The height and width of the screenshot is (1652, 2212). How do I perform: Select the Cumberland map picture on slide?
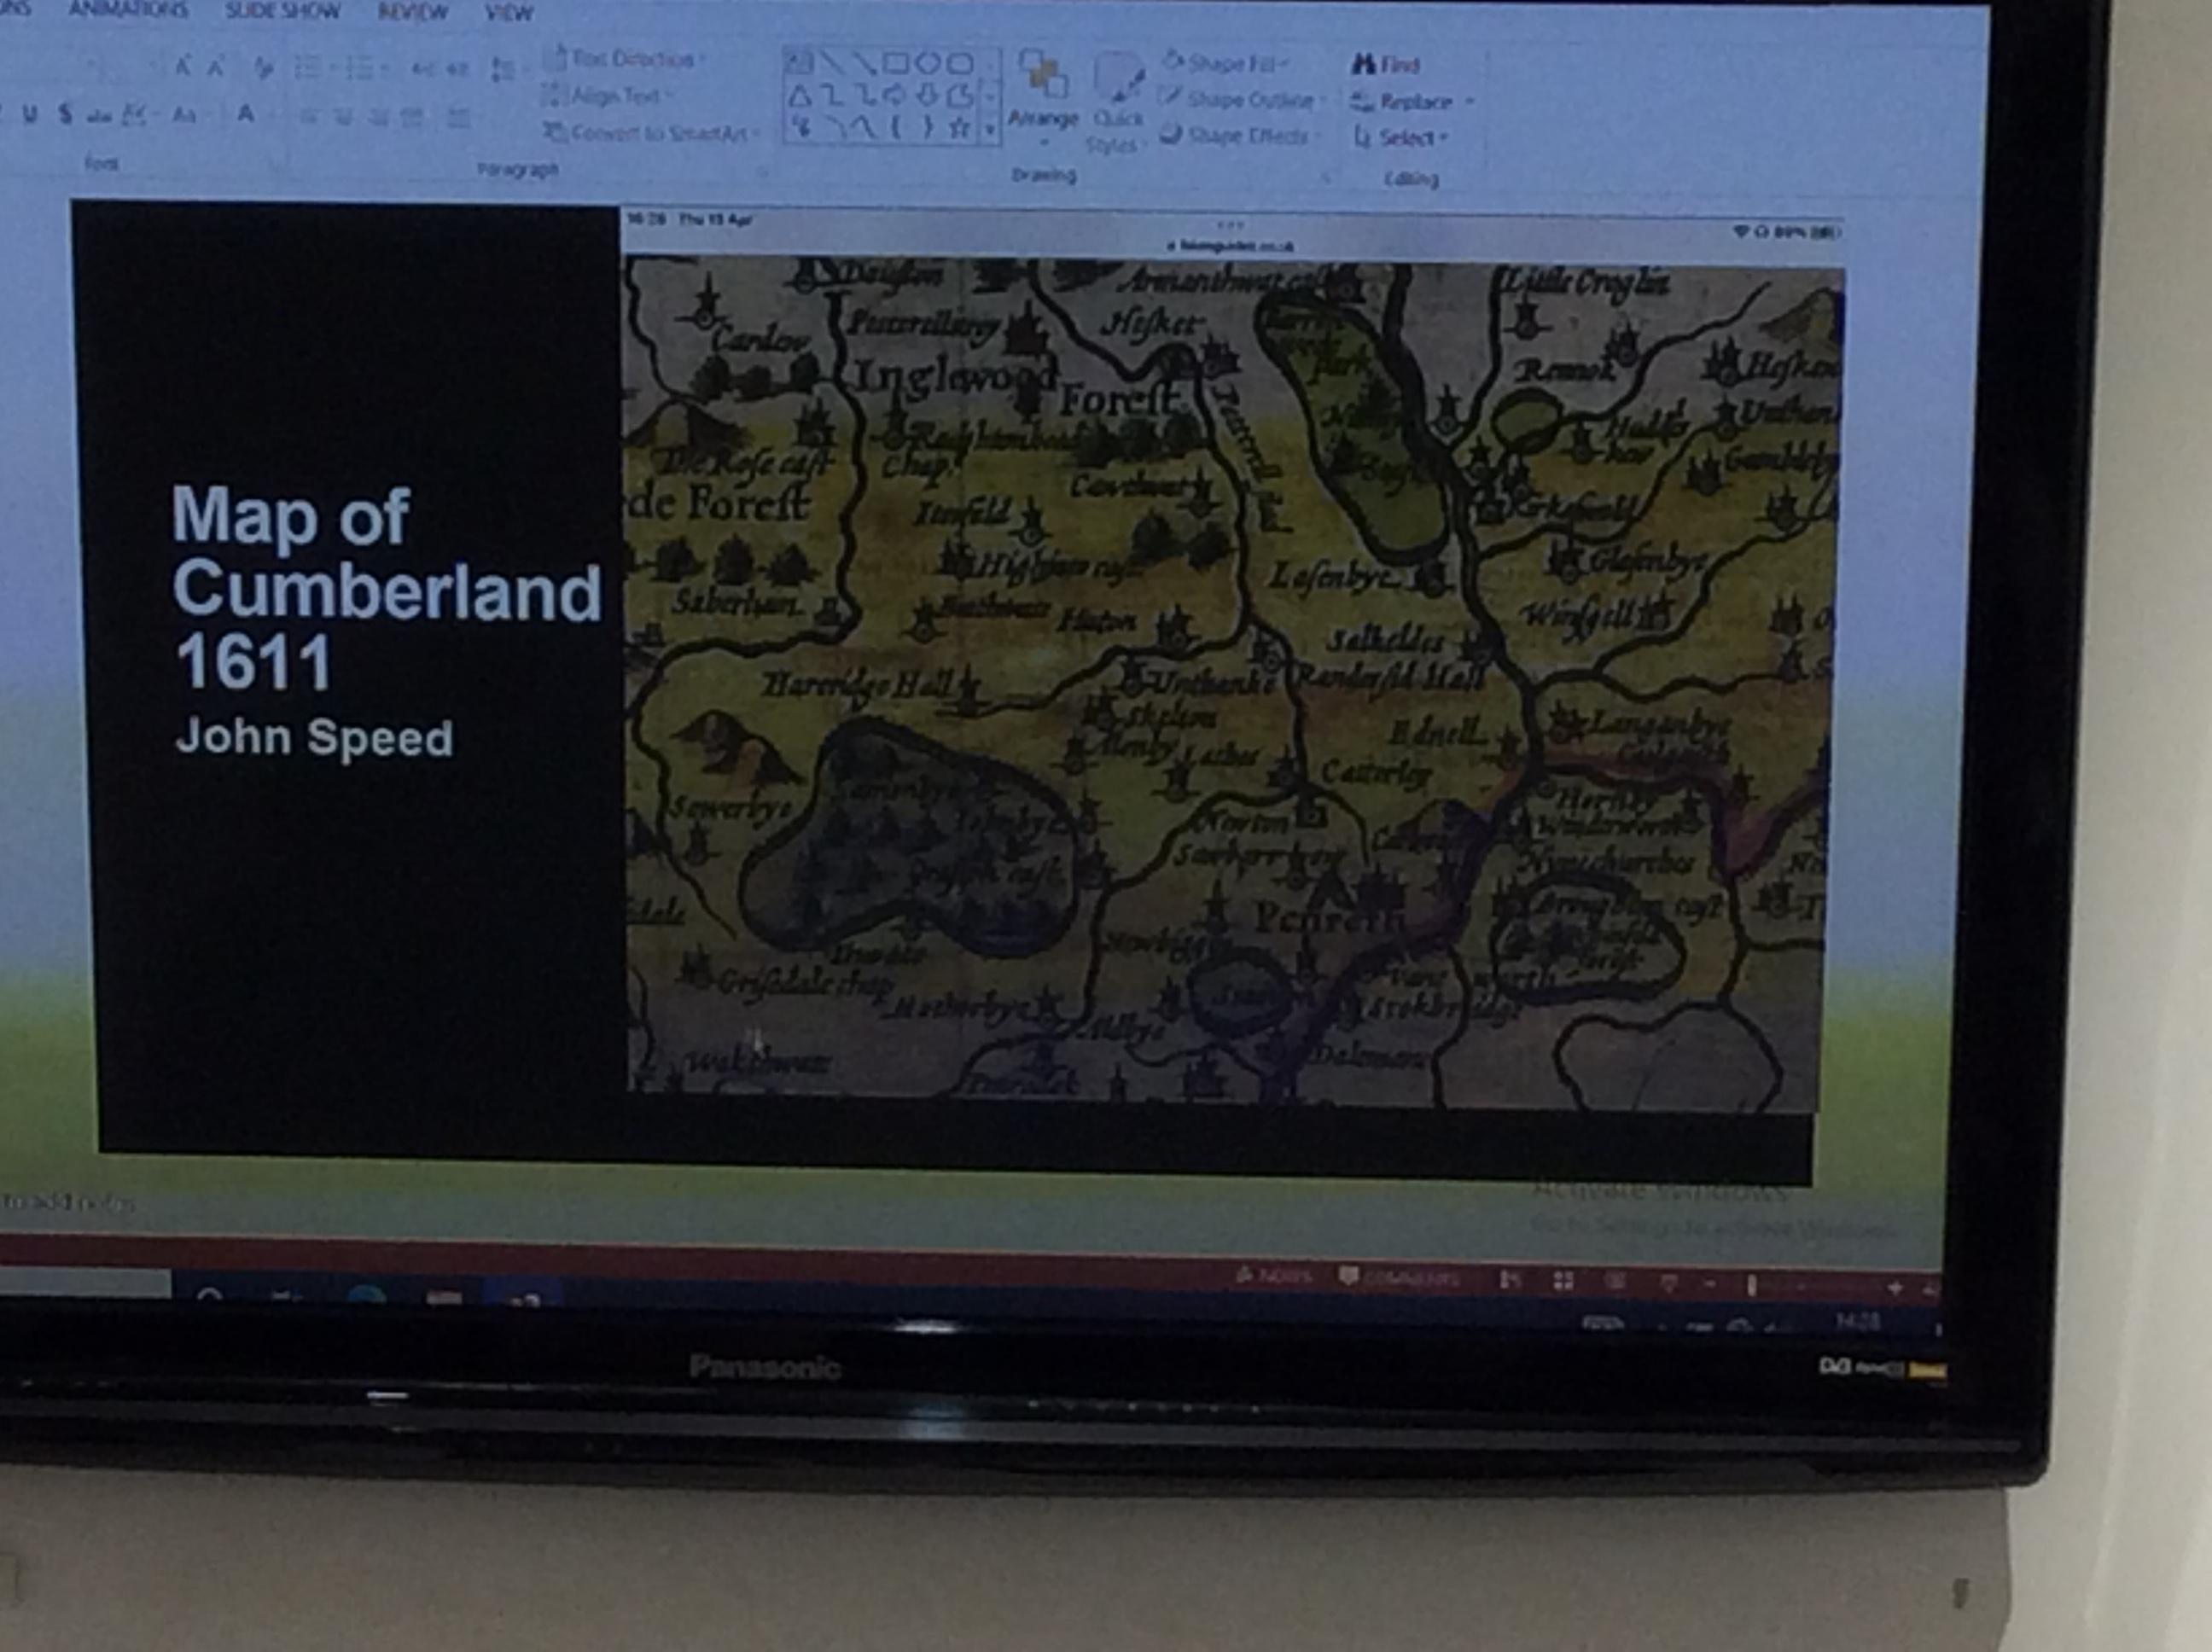1231,660
